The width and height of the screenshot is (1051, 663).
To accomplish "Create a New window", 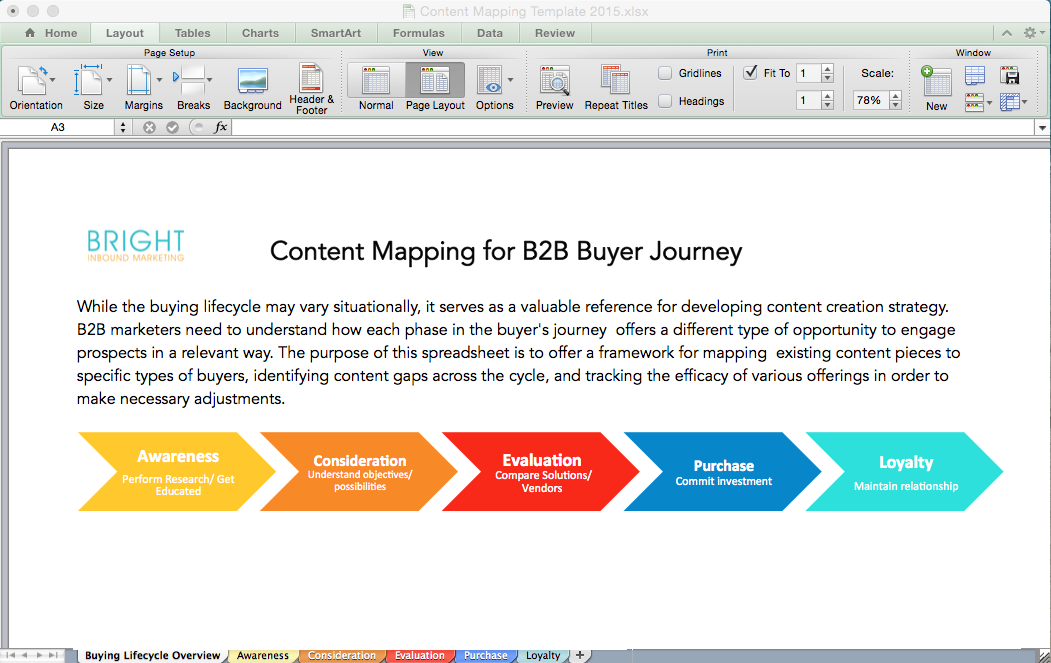I will coord(936,88).
